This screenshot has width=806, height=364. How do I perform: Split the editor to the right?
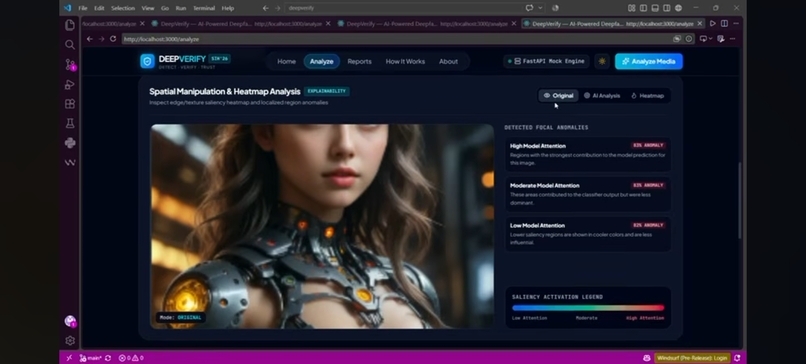[x=724, y=24]
